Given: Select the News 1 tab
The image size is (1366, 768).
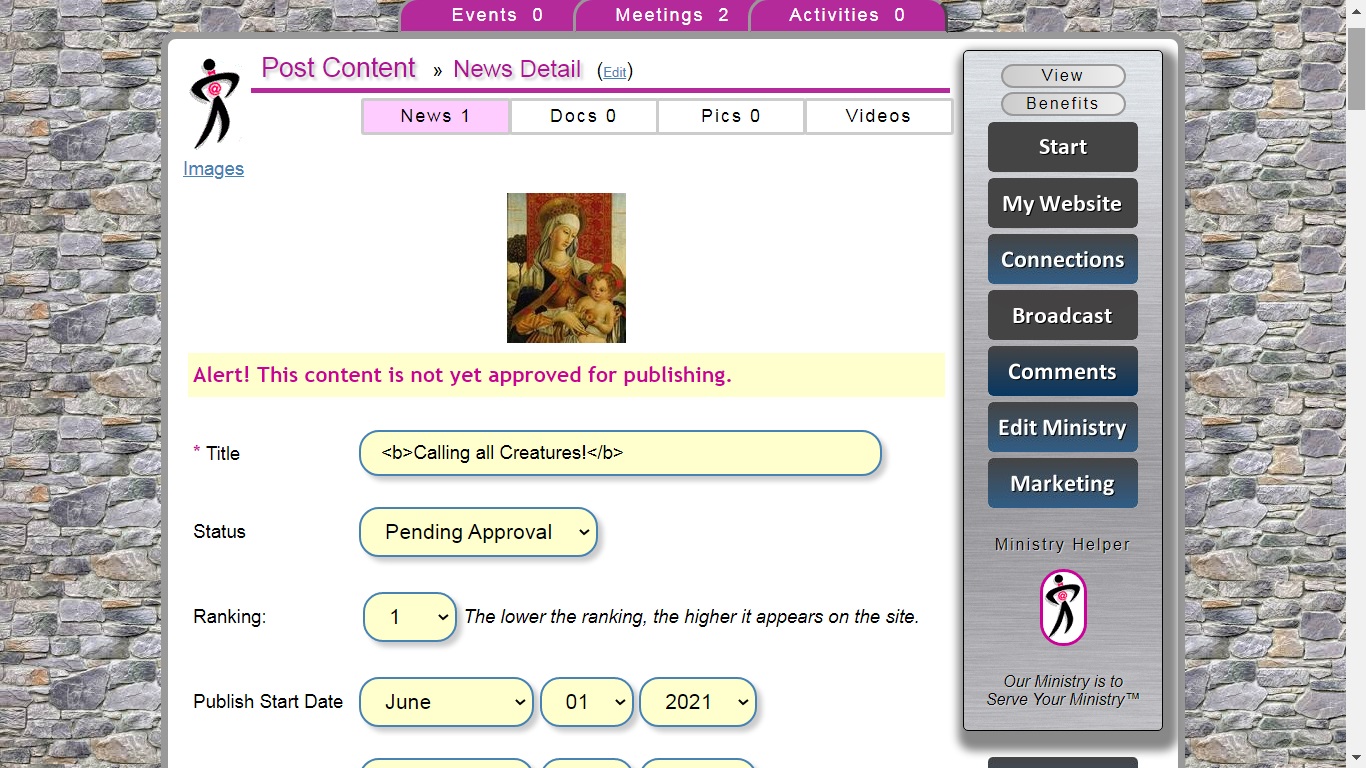Looking at the screenshot, I should pos(435,116).
